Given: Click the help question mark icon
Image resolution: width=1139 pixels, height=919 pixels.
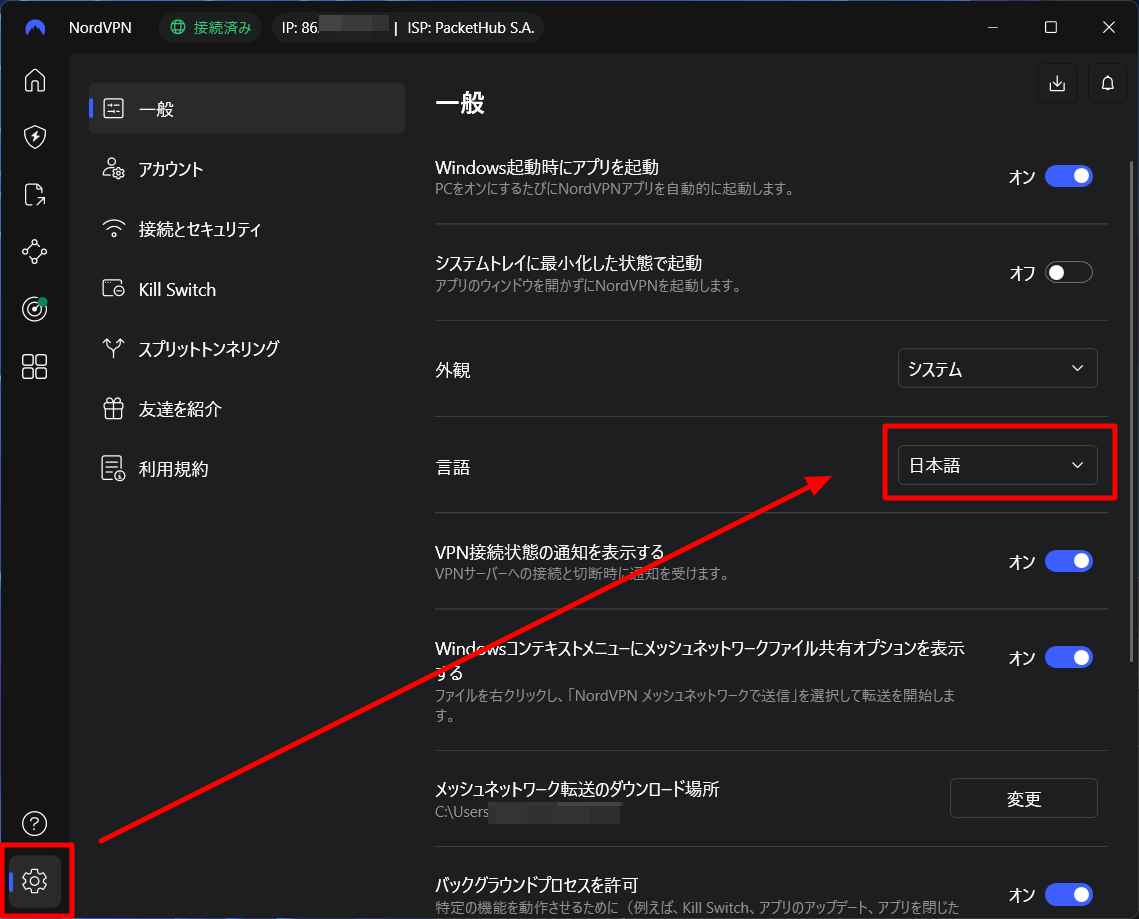Looking at the screenshot, I should click(x=35, y=823).
